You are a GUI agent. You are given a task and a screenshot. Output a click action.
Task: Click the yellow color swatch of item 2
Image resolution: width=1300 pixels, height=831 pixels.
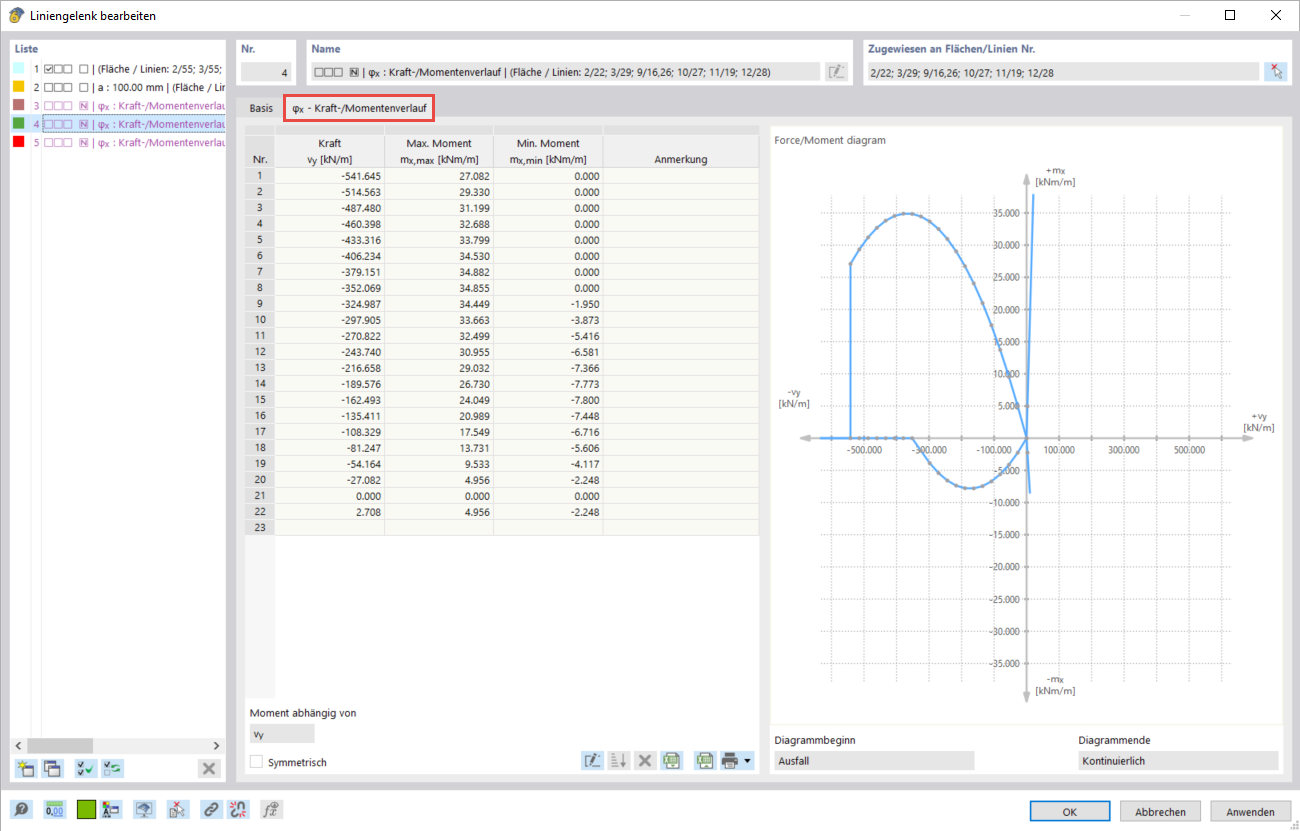click(19, 87)
